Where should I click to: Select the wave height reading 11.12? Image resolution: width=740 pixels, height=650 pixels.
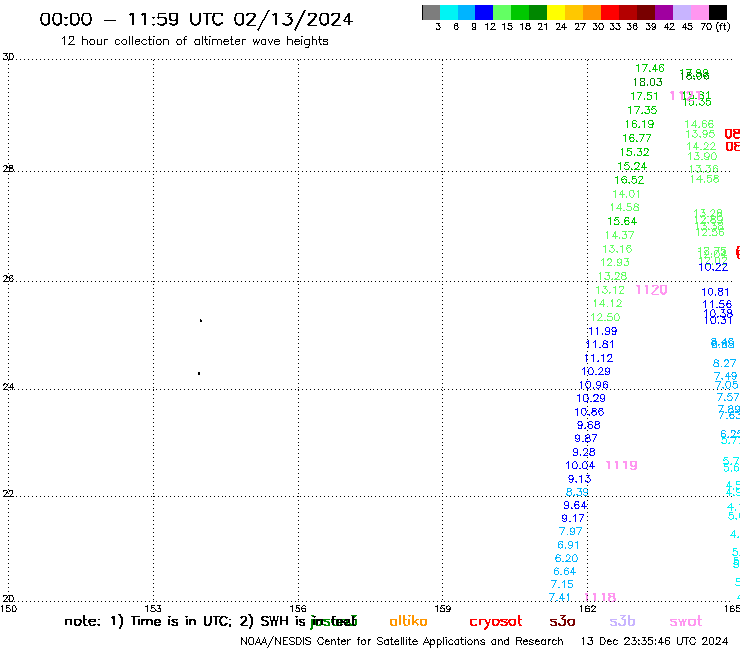coord(598,358)
